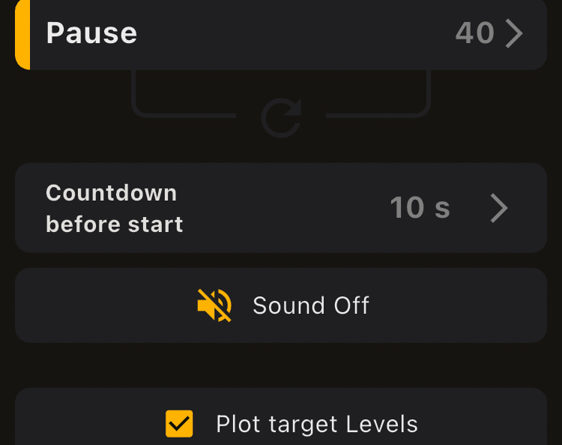
Task: Open the Pause step row
Action: 281,34
